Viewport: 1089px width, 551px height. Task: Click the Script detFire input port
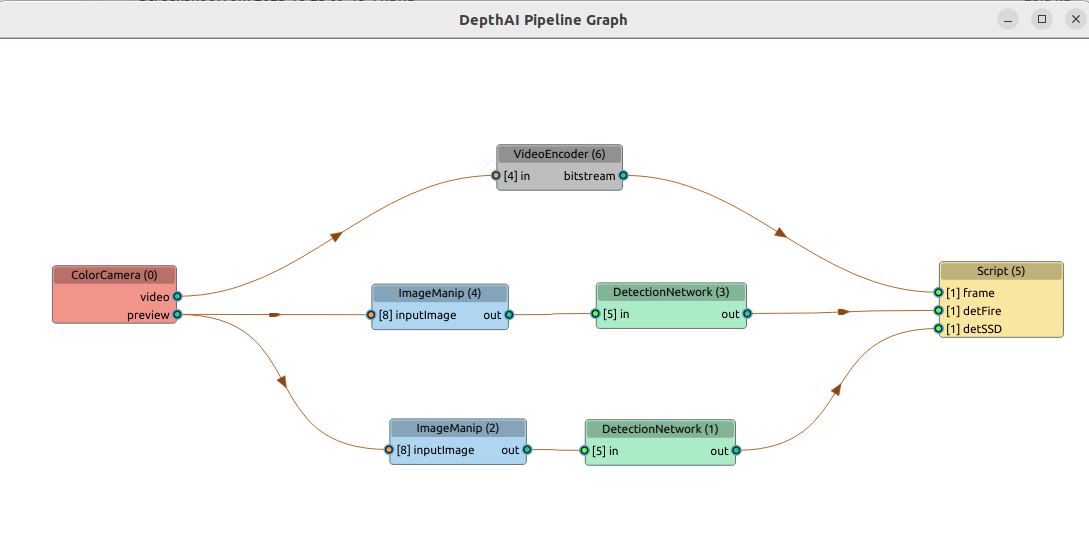click(938, 310)
